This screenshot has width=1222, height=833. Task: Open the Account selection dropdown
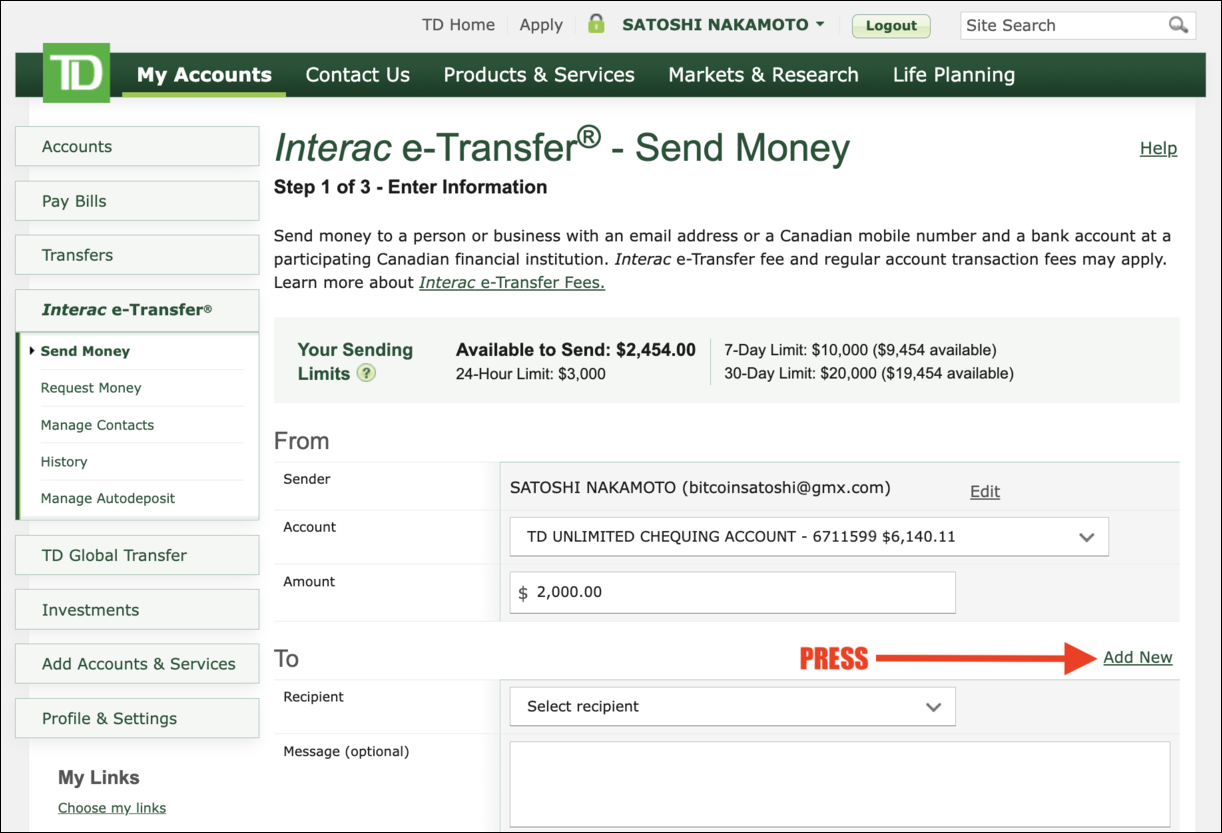click(809, 536)
